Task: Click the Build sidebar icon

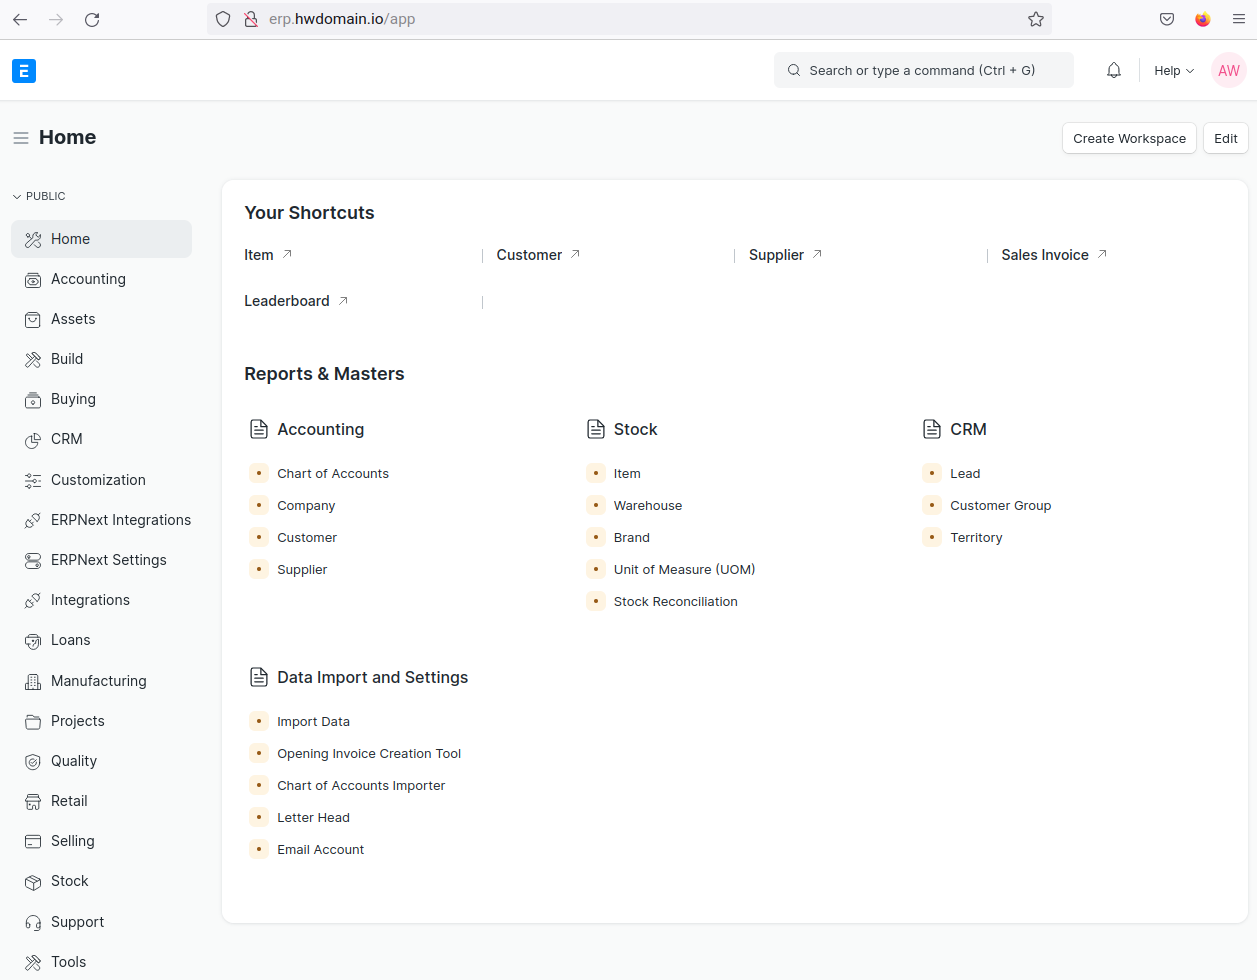Action: [33, 360]
